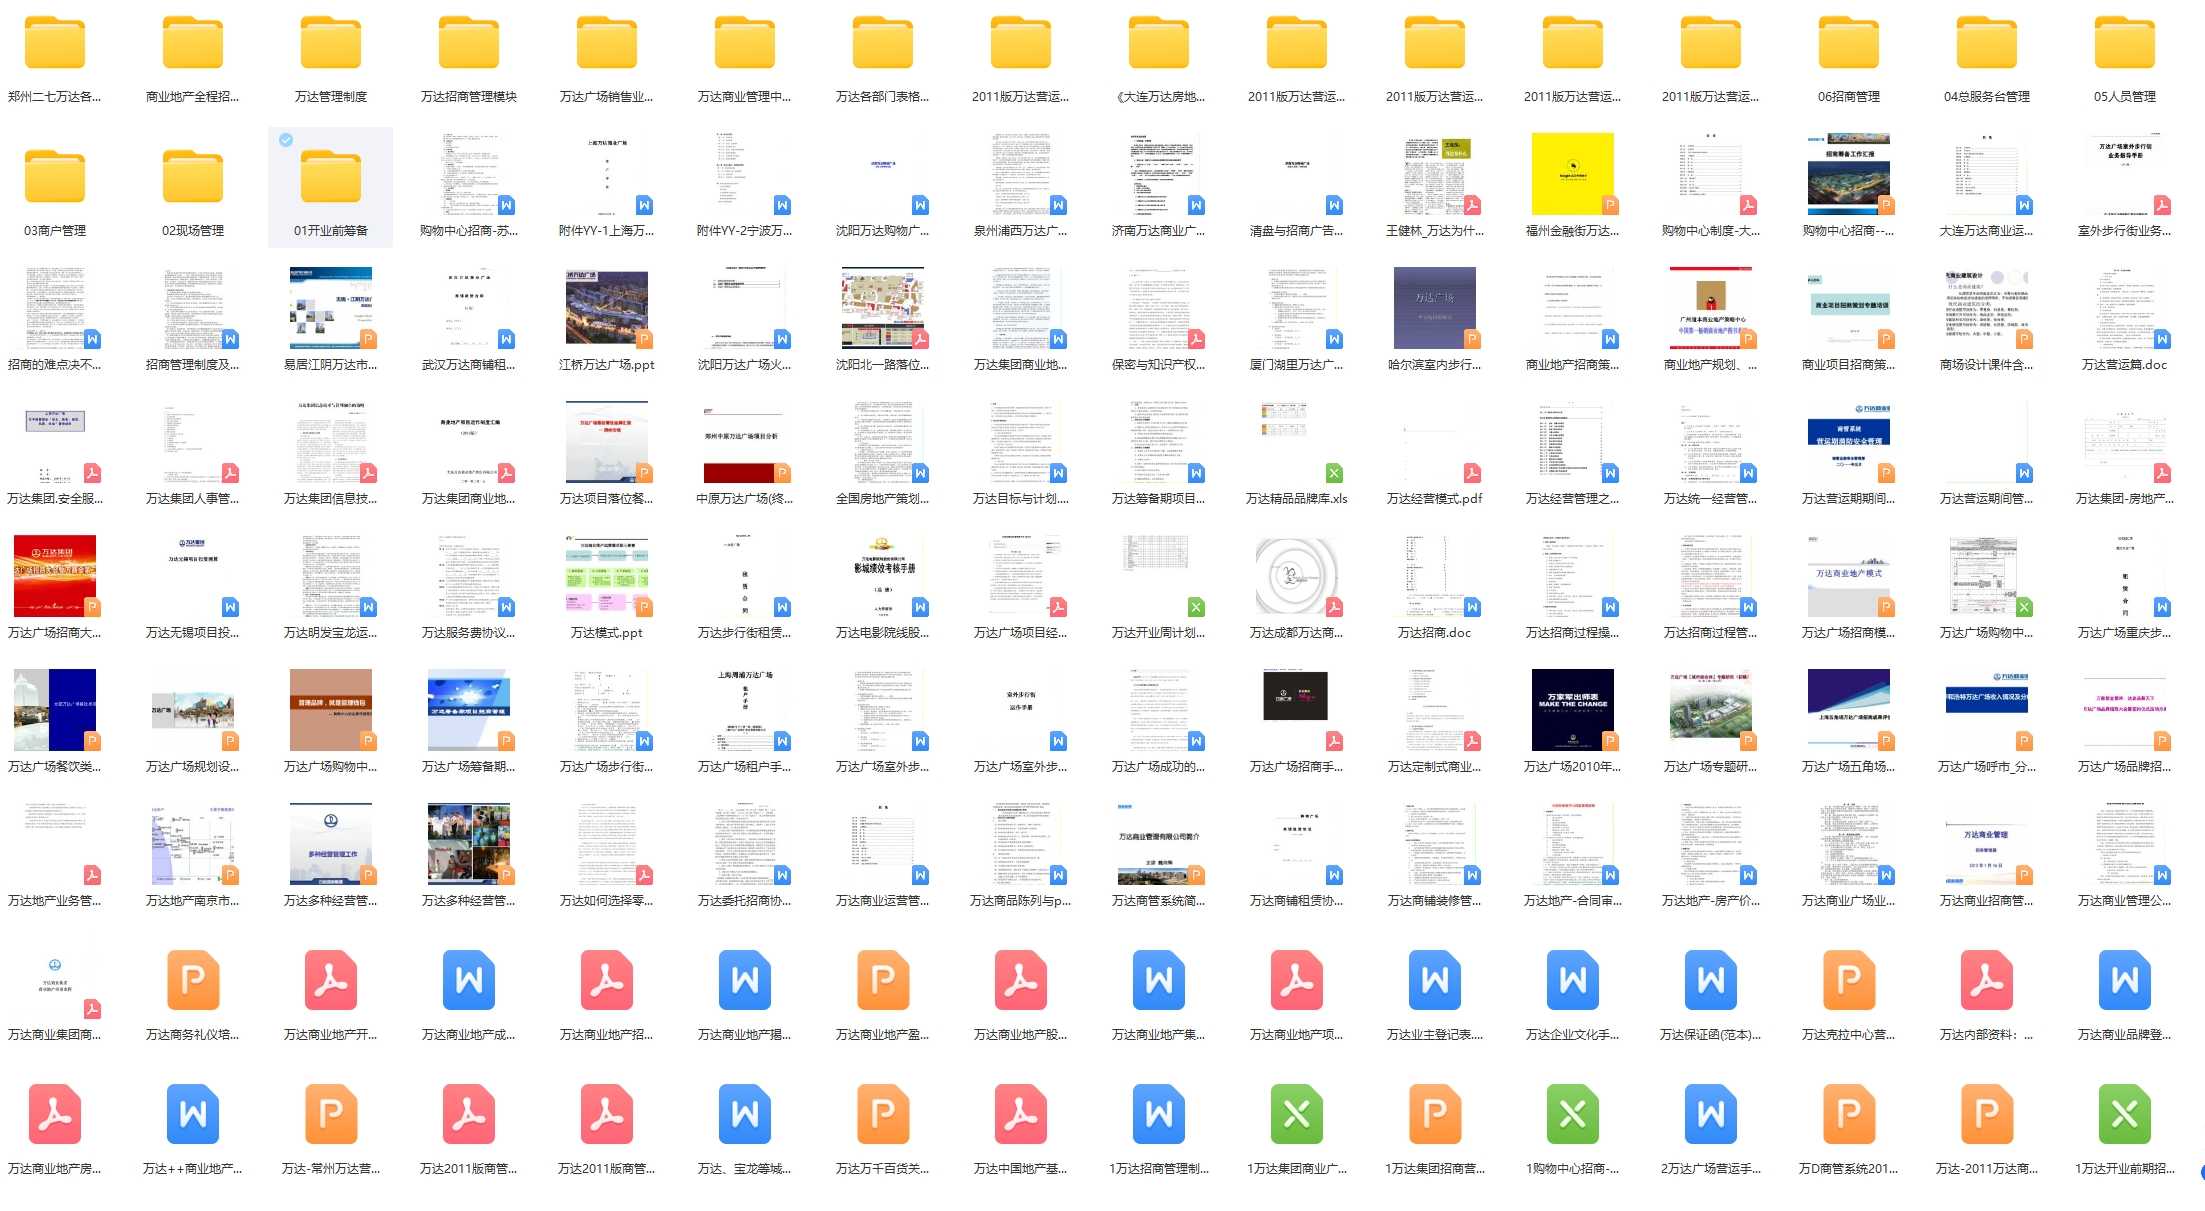Open the 万达广场餐饮类... blue thumbnail
The image size is (2205, 1211).
click(x=55, y=710)
